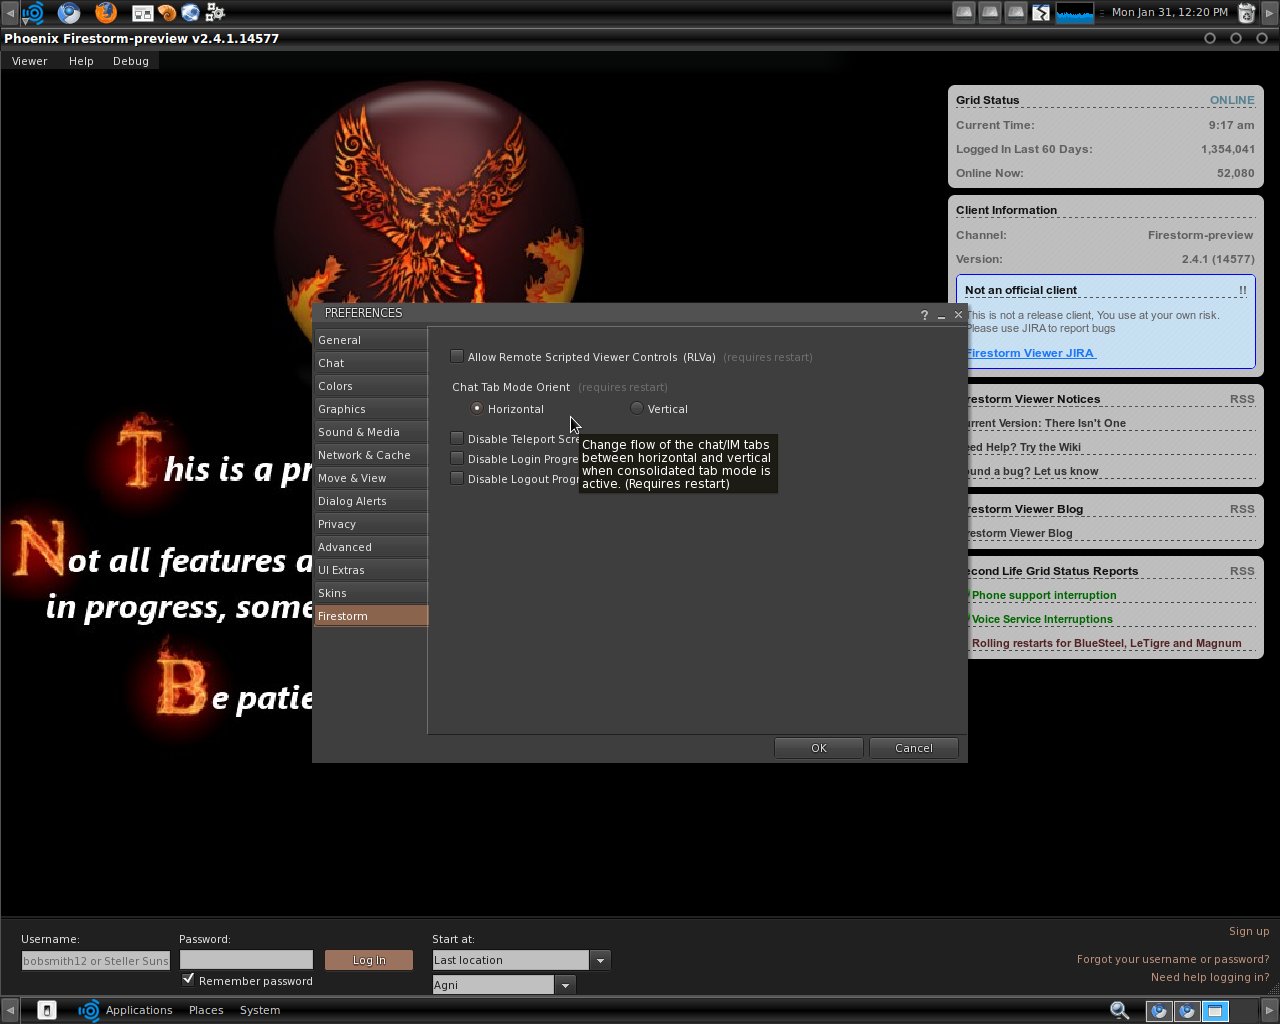Viewport: 1280px width, 1024px height.
Task: Launch Firefox from the top panel
Action: coord(105,13)
